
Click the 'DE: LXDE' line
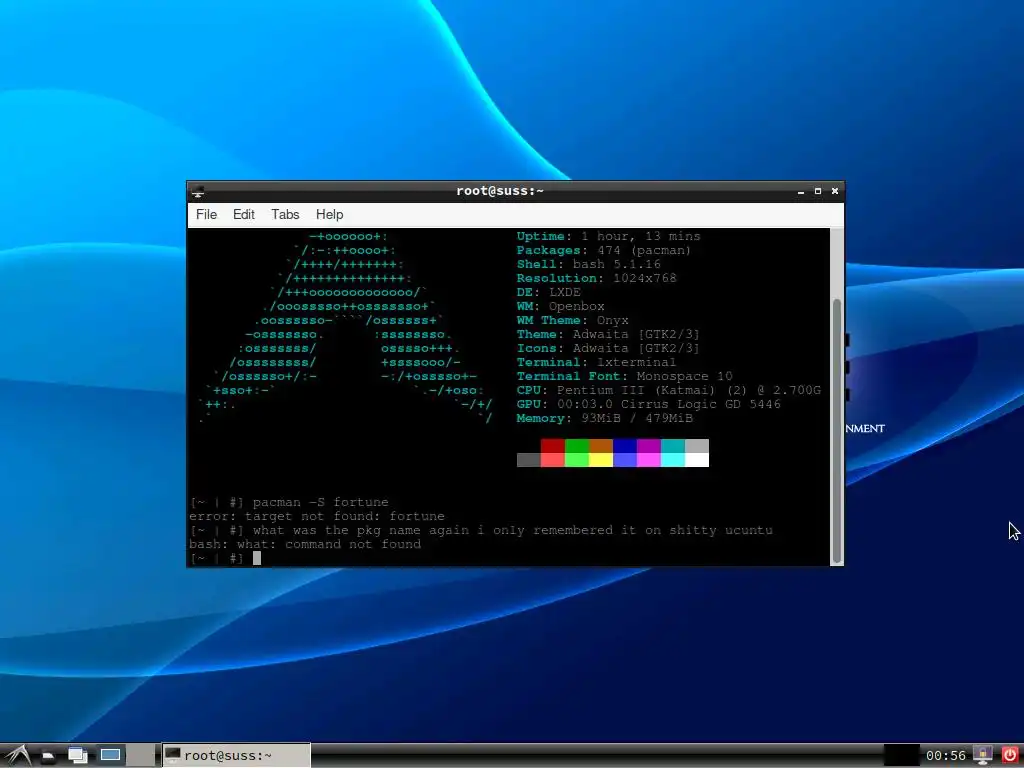click(549, 292)
